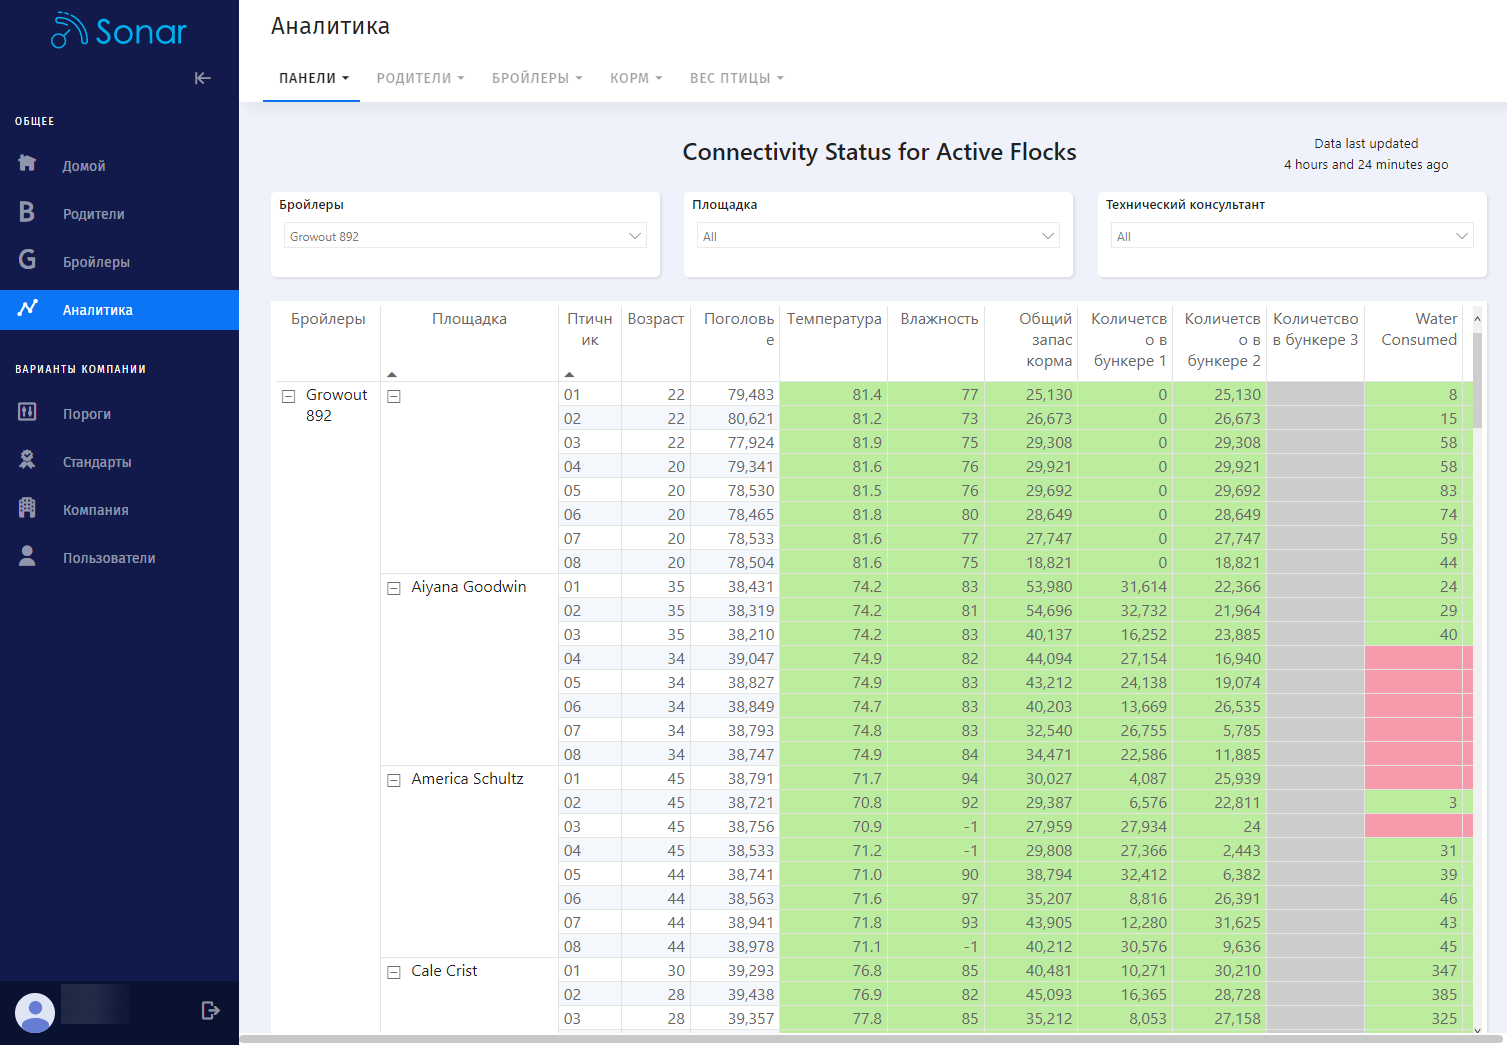The height and width of the screenshot is (1045, 1507).
Task: Open Домой in the sidebar
Action: [84, 166]
